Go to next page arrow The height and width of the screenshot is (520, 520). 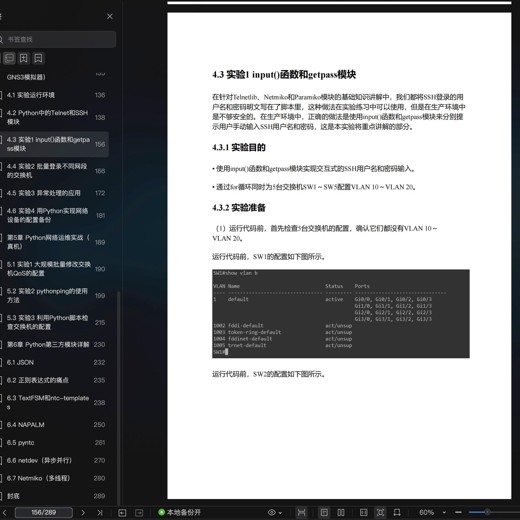[83, 512]
